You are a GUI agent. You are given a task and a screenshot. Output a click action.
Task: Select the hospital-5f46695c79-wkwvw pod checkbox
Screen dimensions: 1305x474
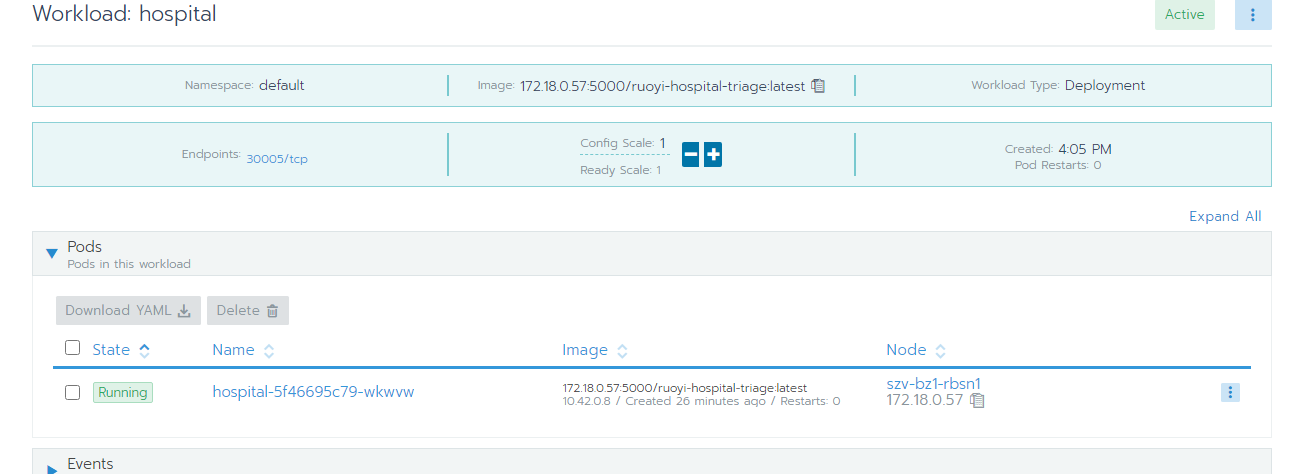coord(72,393)
